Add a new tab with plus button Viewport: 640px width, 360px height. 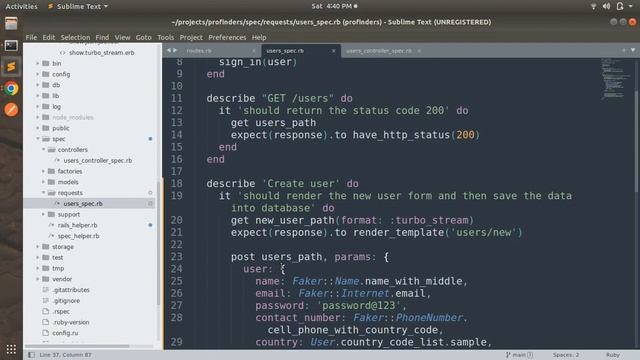pos(624,50)
